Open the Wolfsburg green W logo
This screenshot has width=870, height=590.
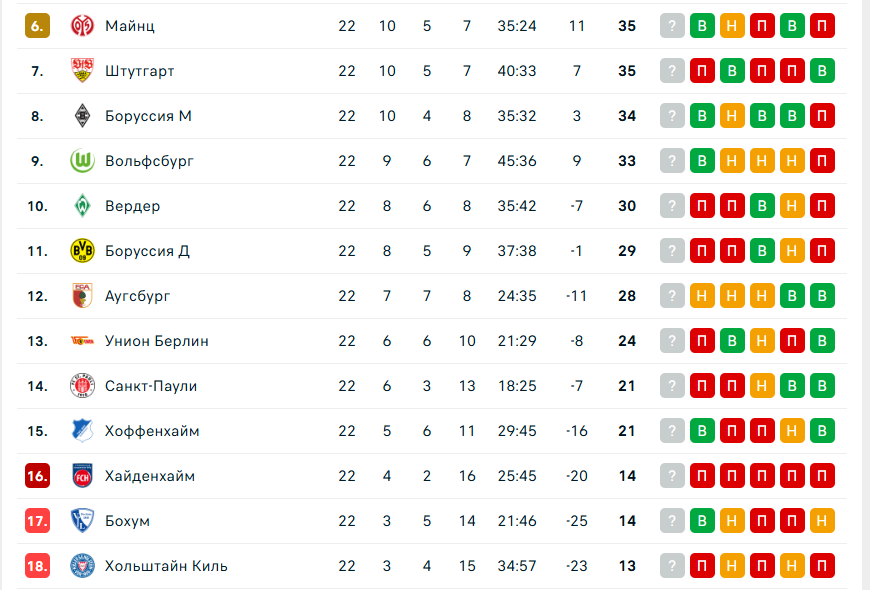tap(82, 160)
